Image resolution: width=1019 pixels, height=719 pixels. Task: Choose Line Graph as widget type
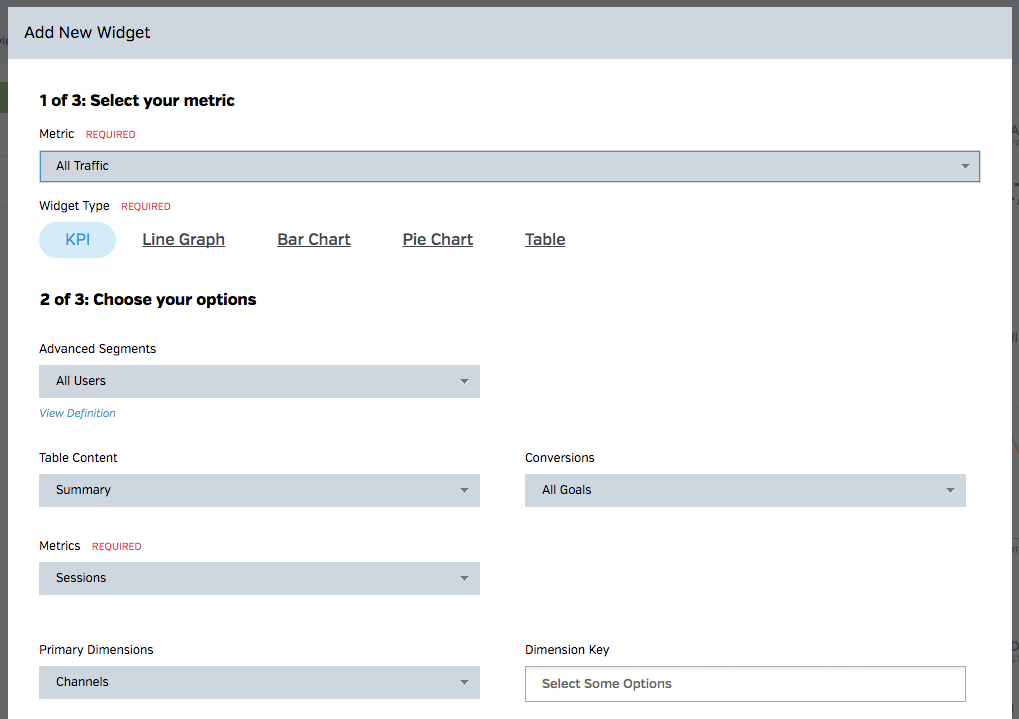[x=183, y=240]
